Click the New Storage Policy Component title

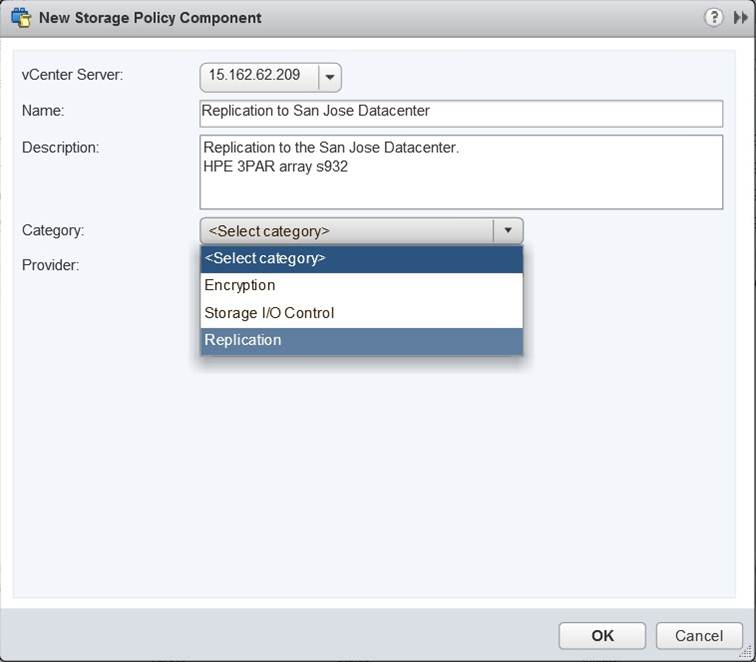[x=150, y=18]
